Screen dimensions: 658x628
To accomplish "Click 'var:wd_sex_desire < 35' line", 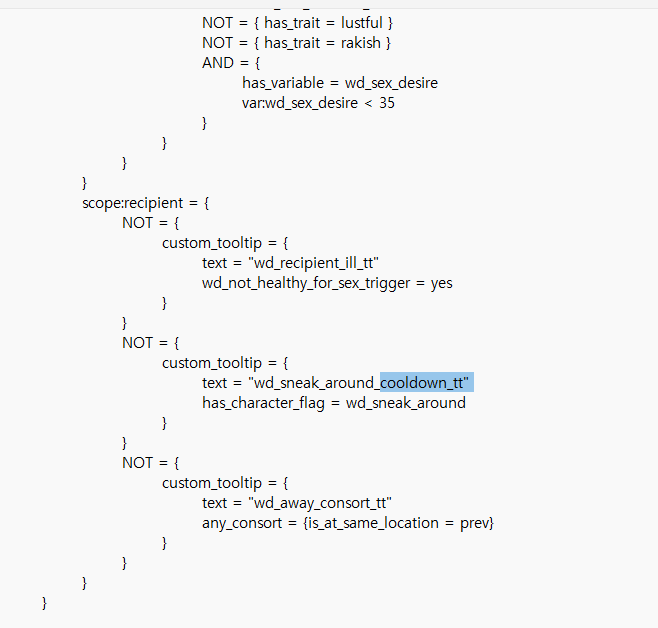I will [318, 103].
